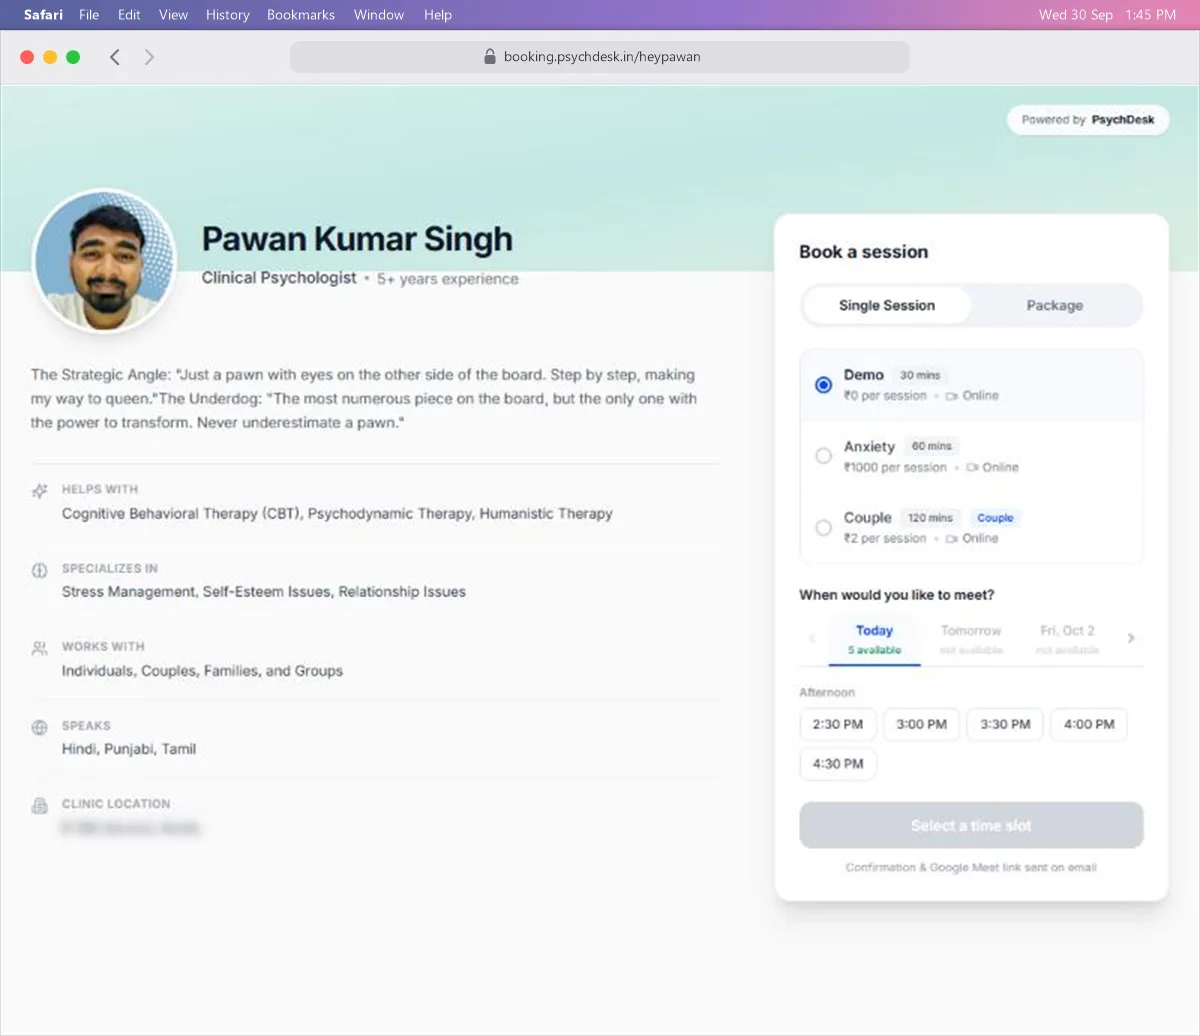This screenshot has height=1036, width=1200.
Task: Open the View menu
Action: click(173, 15)
